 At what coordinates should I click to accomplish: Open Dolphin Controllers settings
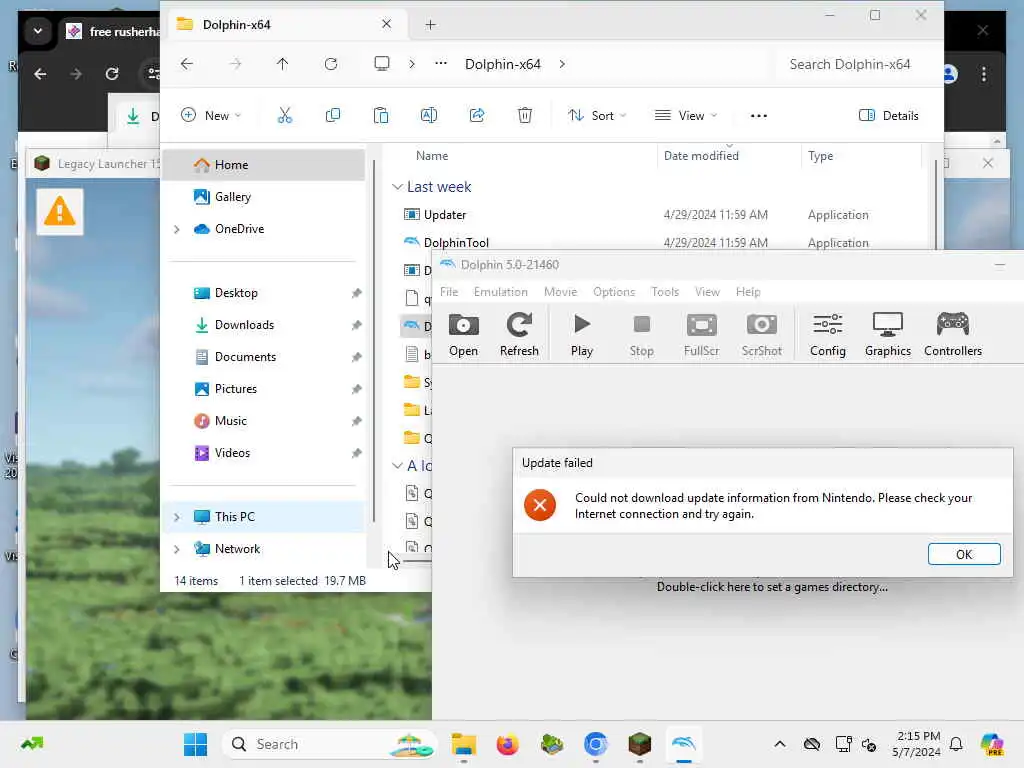pos(953,334)
